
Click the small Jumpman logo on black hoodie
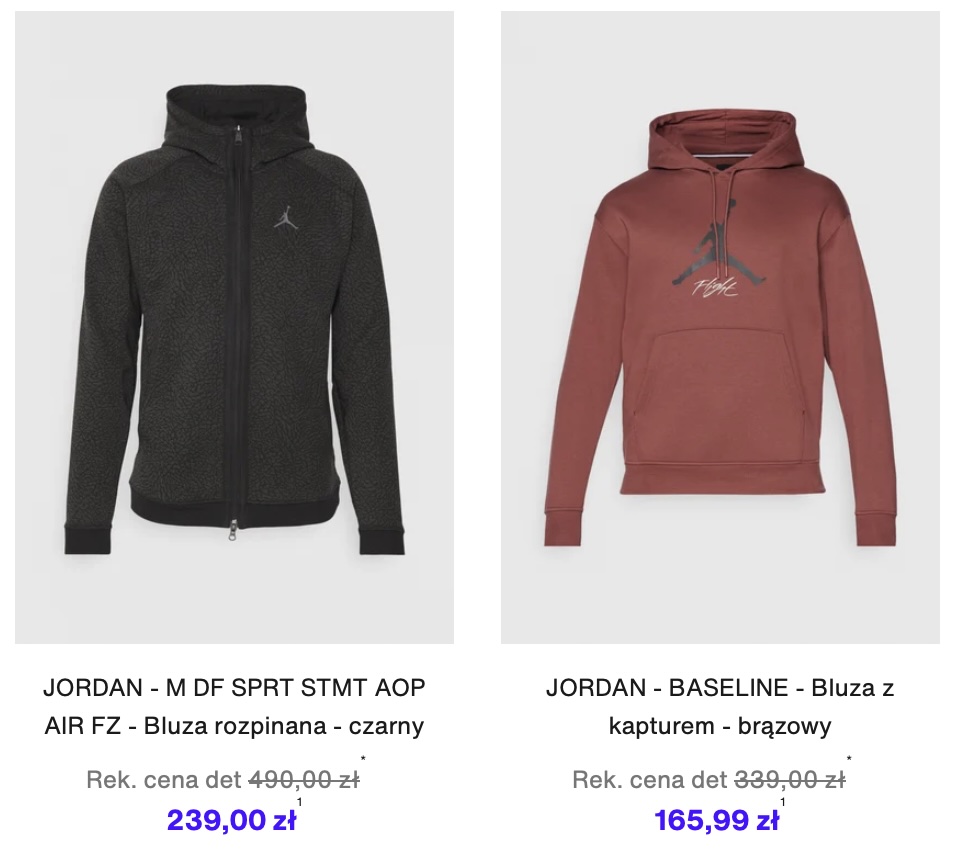coord(286,216)
